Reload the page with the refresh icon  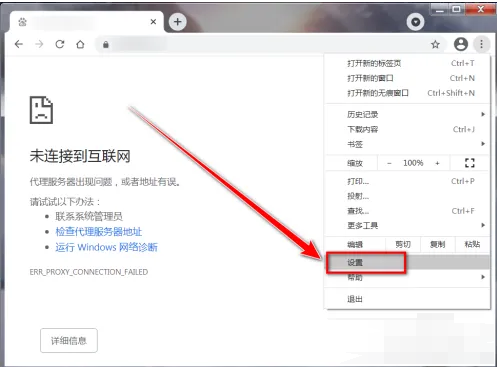click(60, 44)
